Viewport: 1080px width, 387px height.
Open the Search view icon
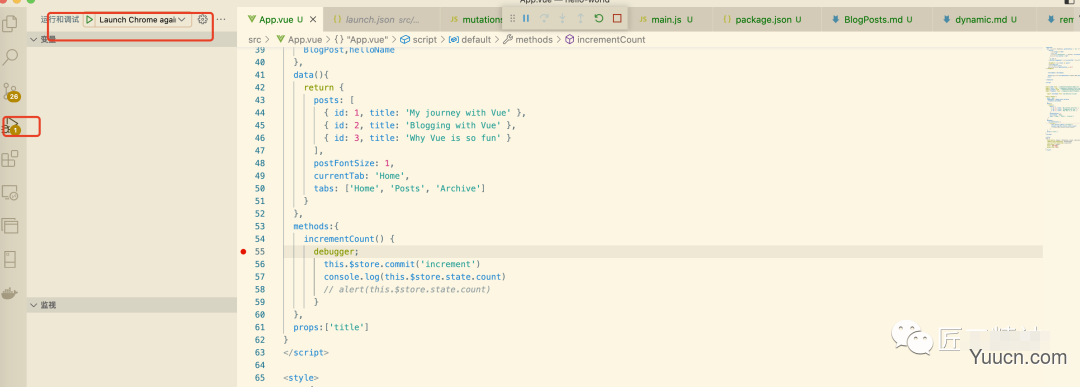[10, 57]
